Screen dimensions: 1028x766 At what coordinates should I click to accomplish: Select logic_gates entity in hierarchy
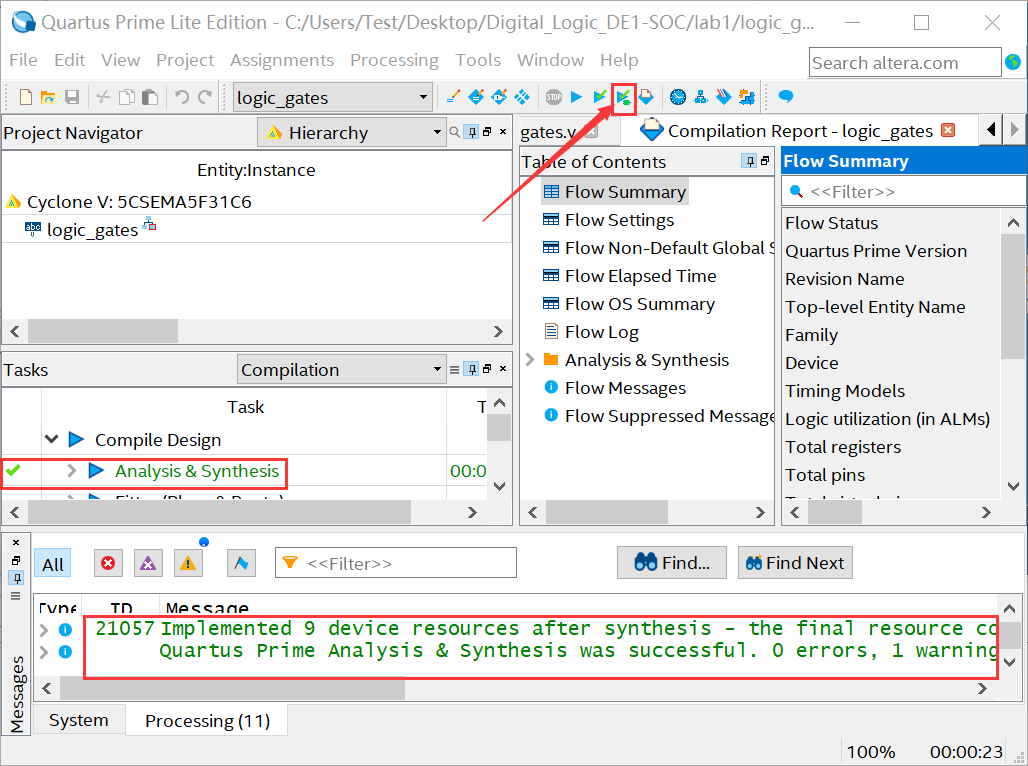92,230
